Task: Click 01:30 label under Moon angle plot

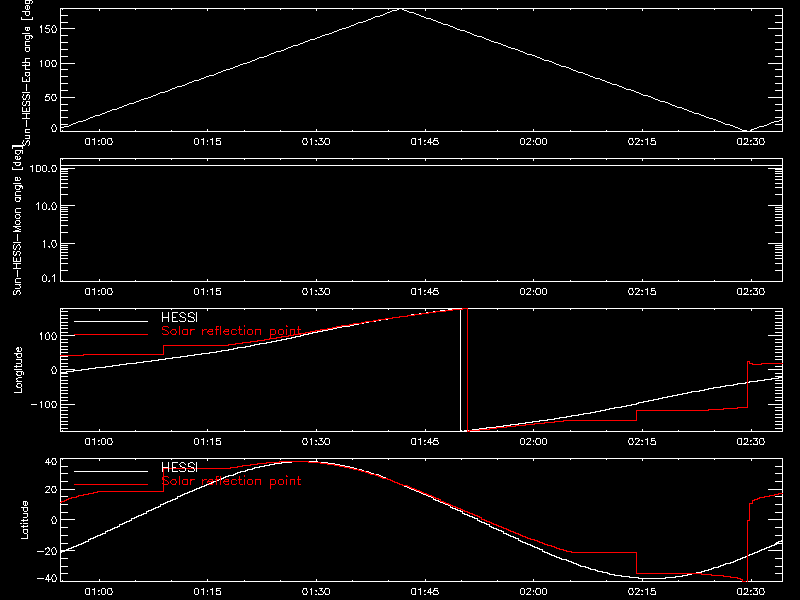Action: pyautogui.click(x=316, y=292)
